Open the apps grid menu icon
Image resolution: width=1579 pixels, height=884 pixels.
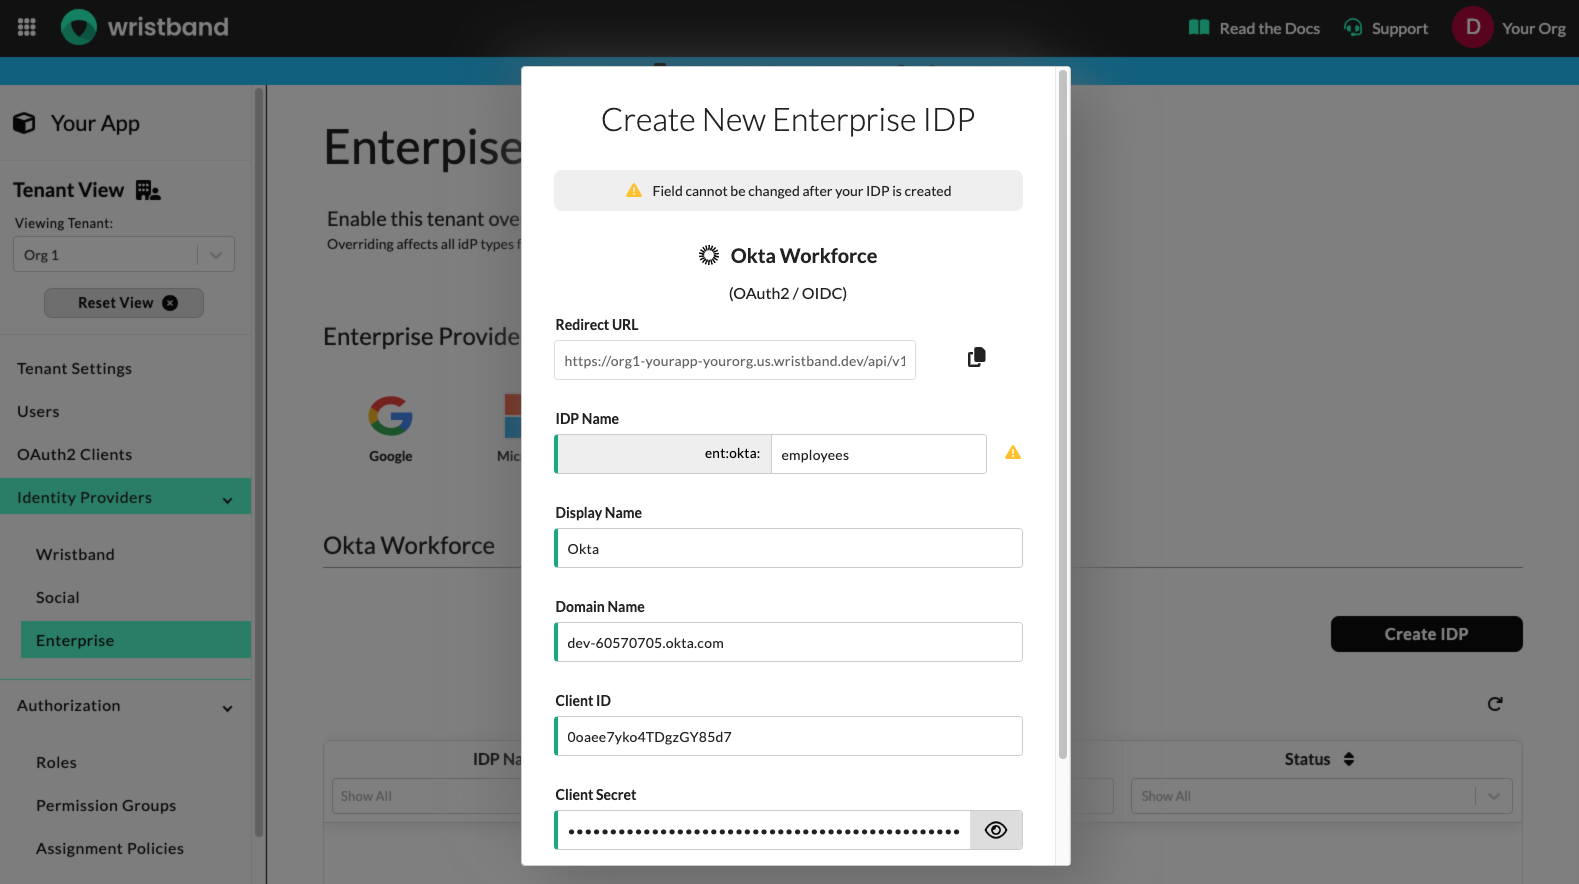coord(27,27)
